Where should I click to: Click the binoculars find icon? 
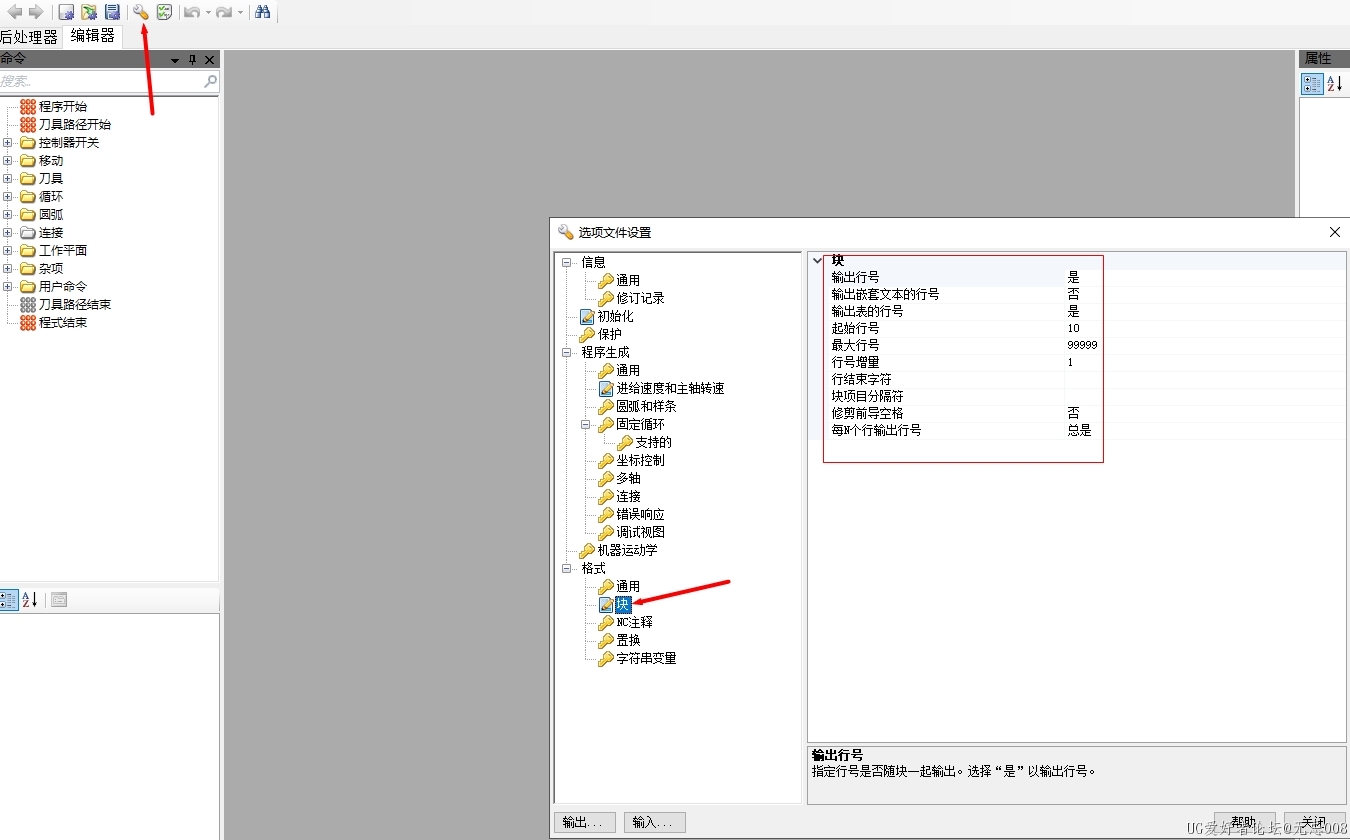[262, 12]
